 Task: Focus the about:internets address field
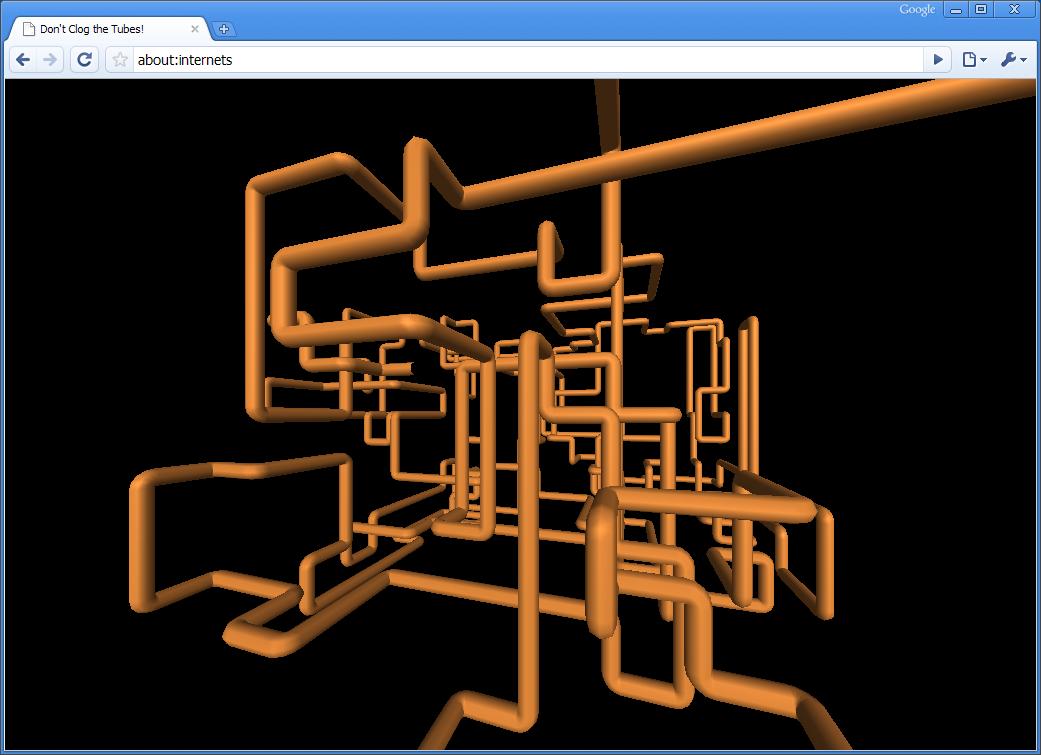(520, 60)
